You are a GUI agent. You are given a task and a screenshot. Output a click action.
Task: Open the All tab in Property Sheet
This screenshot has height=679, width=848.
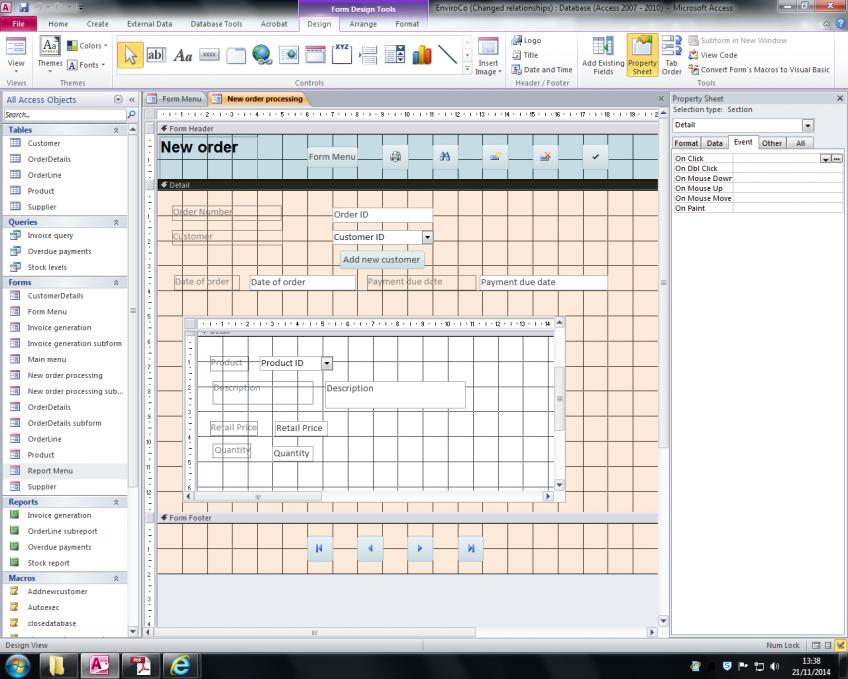tap(800, 143)
